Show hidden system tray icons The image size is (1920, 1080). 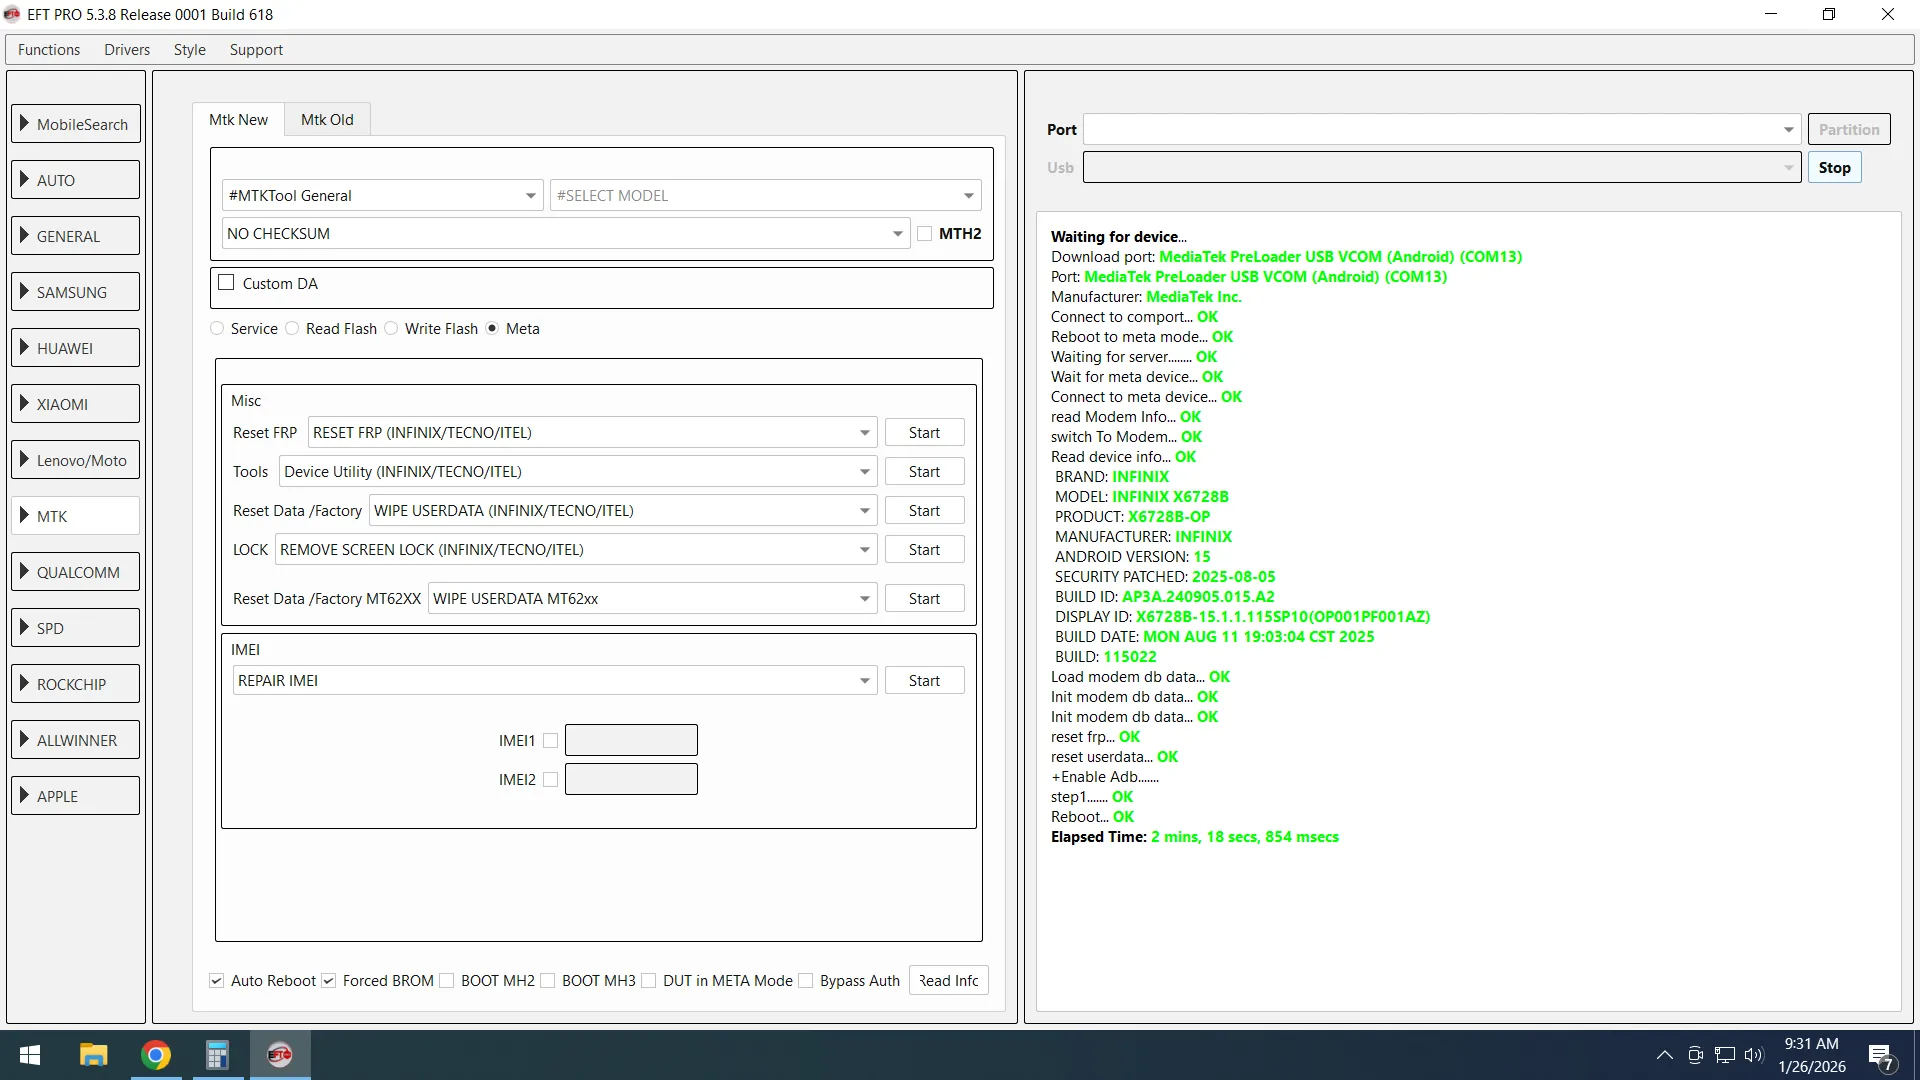1664,1055
